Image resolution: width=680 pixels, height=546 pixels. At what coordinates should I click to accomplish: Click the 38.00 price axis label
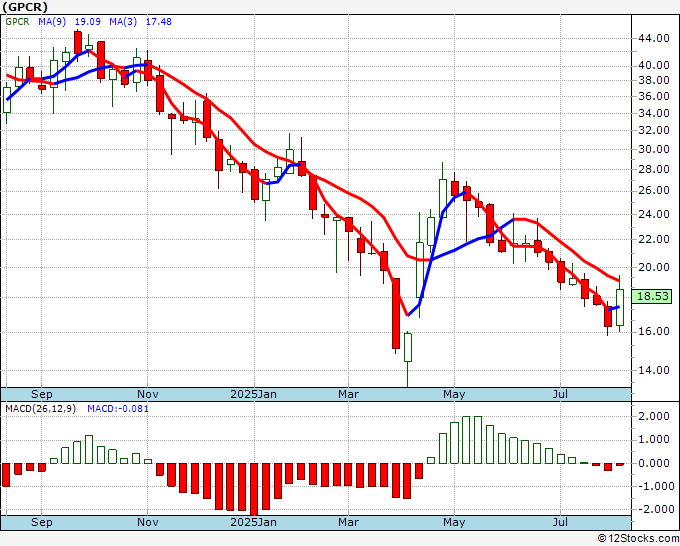coord(654,80)
